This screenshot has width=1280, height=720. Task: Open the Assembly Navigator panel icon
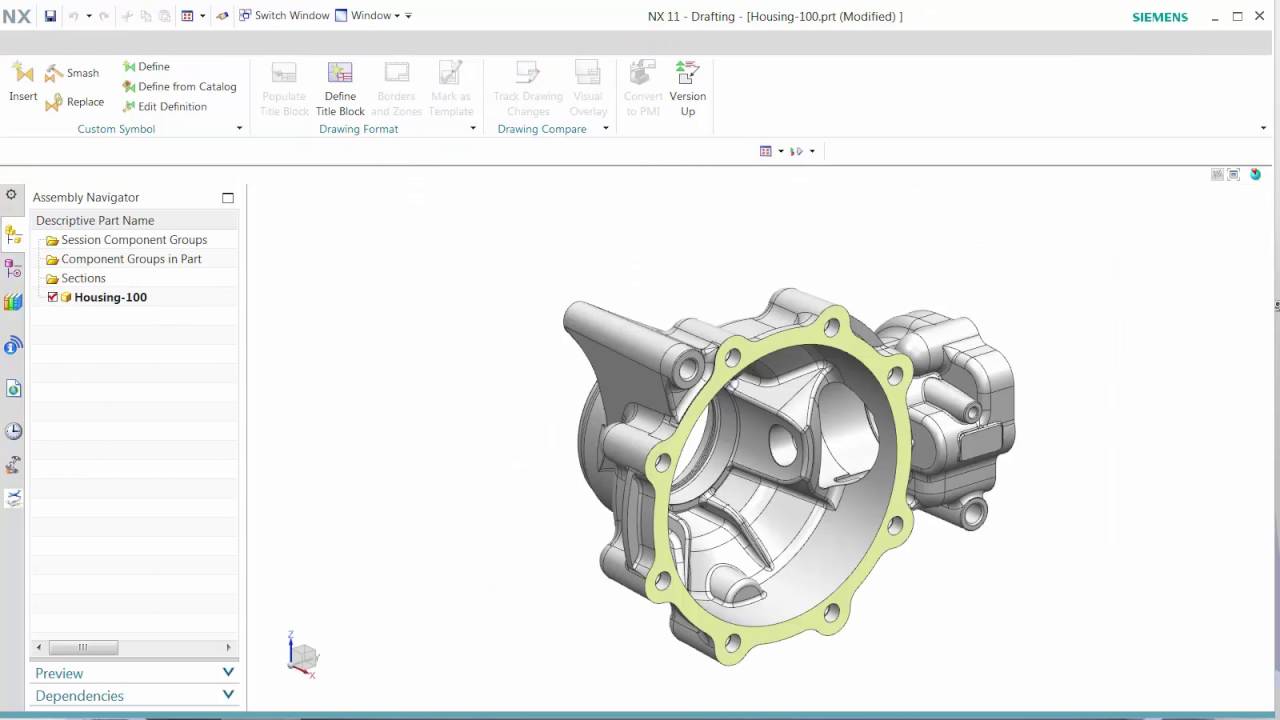click(13, 234)
